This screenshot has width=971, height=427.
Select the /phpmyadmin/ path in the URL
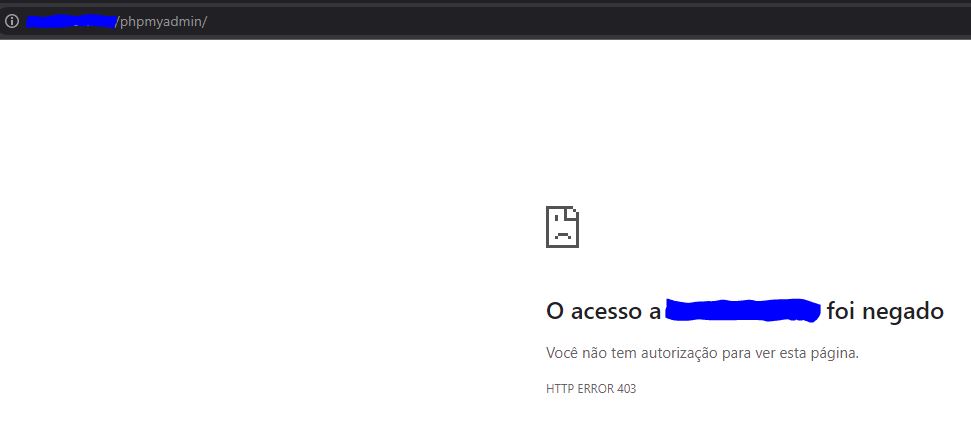pos(161,22)
